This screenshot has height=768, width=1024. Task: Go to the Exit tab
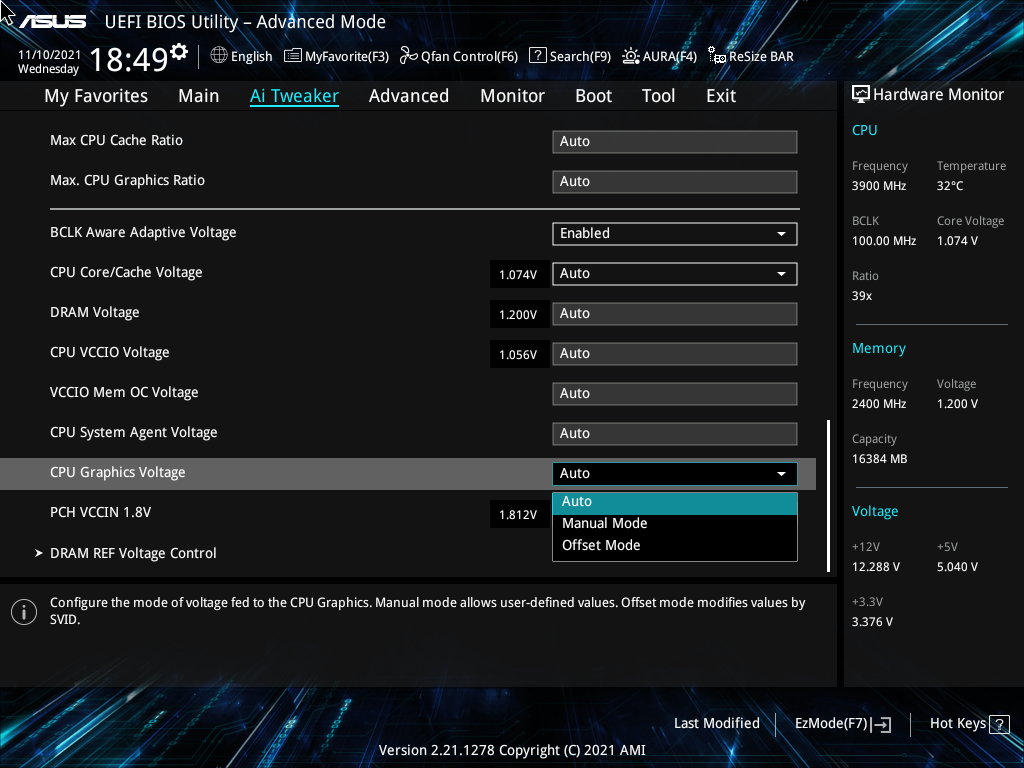[x=721, y=96]
